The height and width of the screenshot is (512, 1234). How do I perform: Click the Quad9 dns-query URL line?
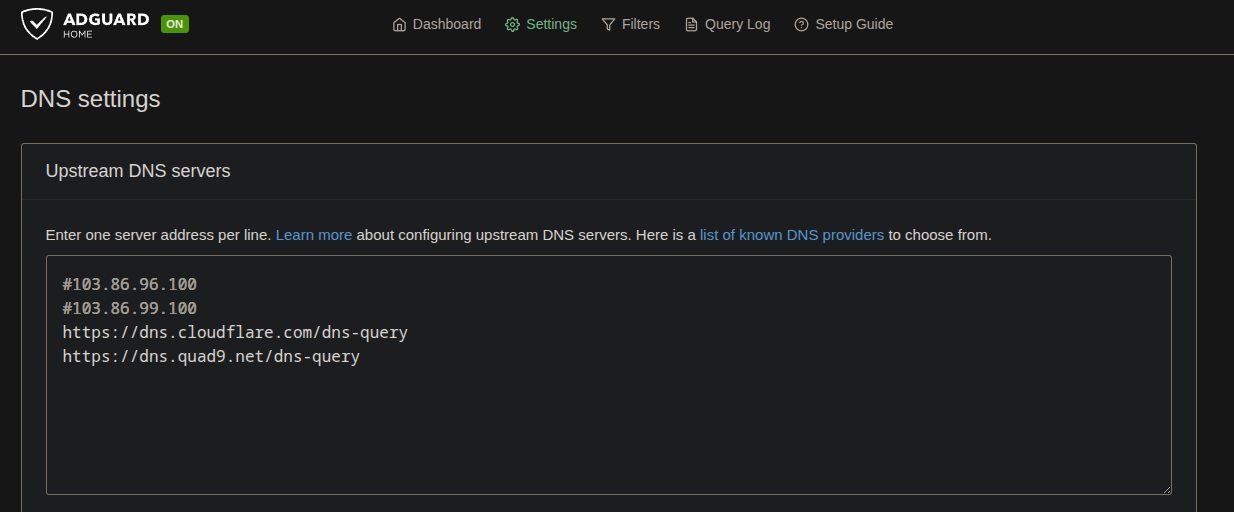[211, 356]
